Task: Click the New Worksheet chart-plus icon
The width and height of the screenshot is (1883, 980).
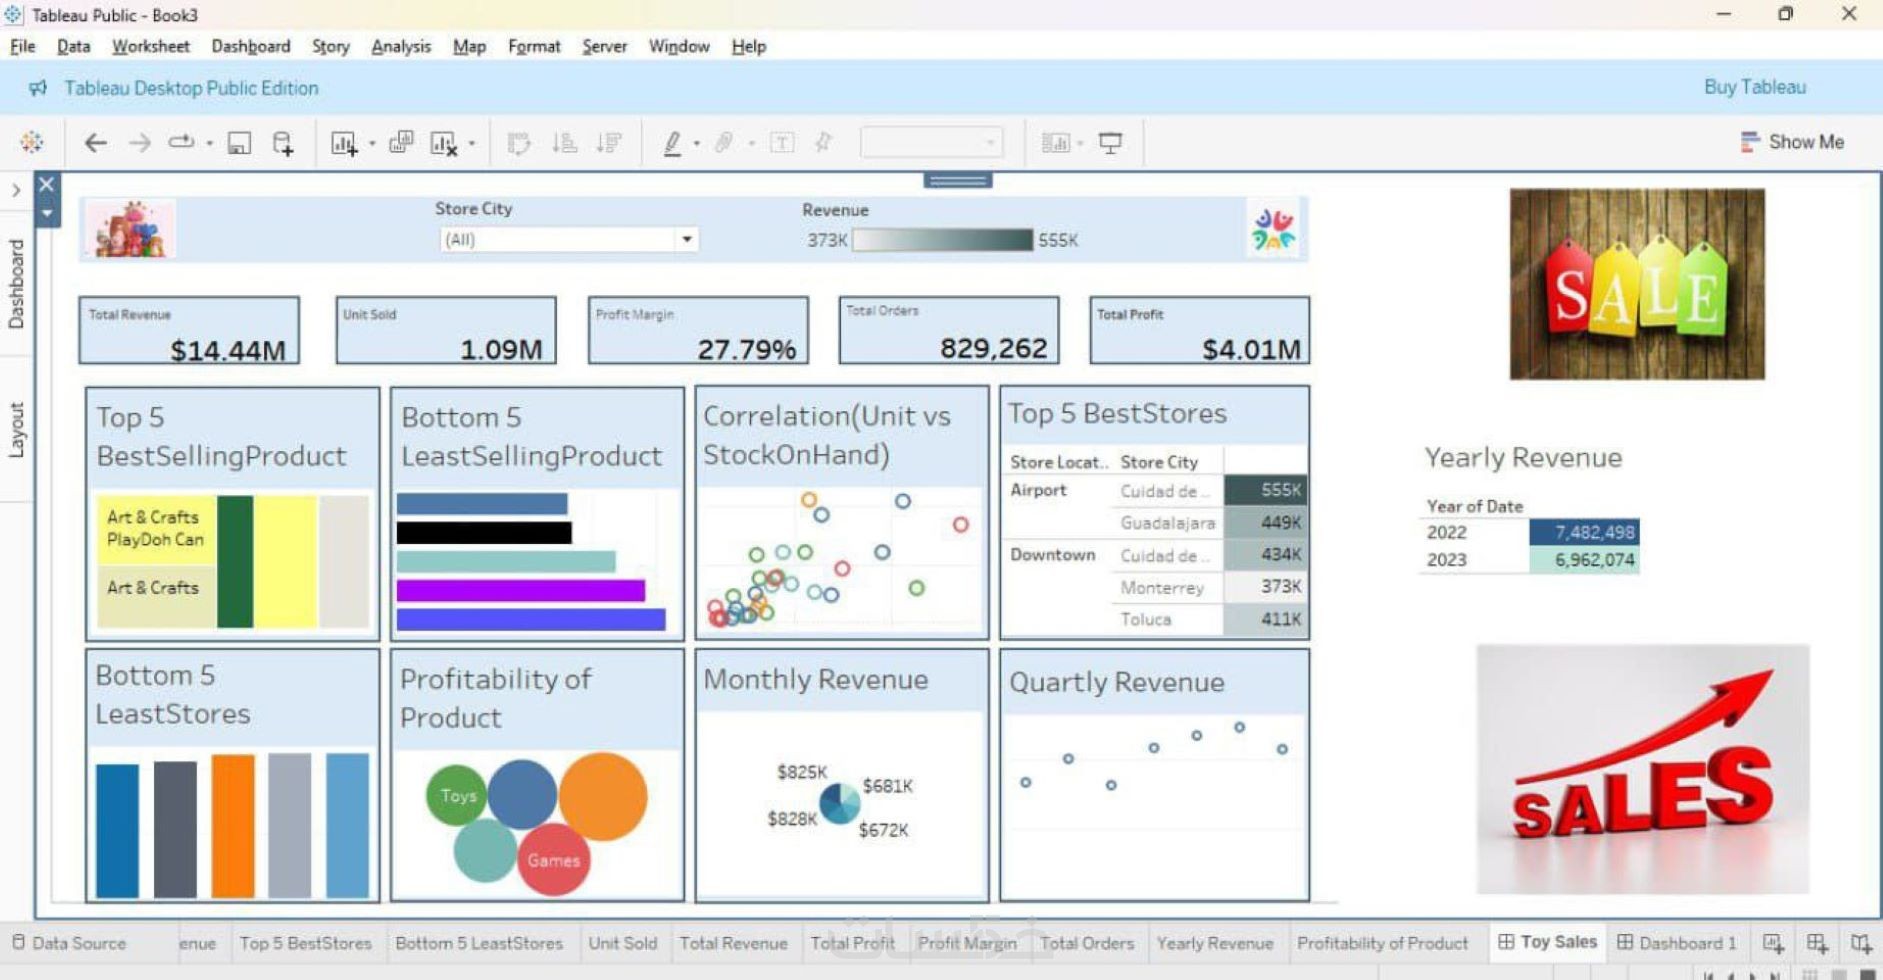Action: [344, 144]
